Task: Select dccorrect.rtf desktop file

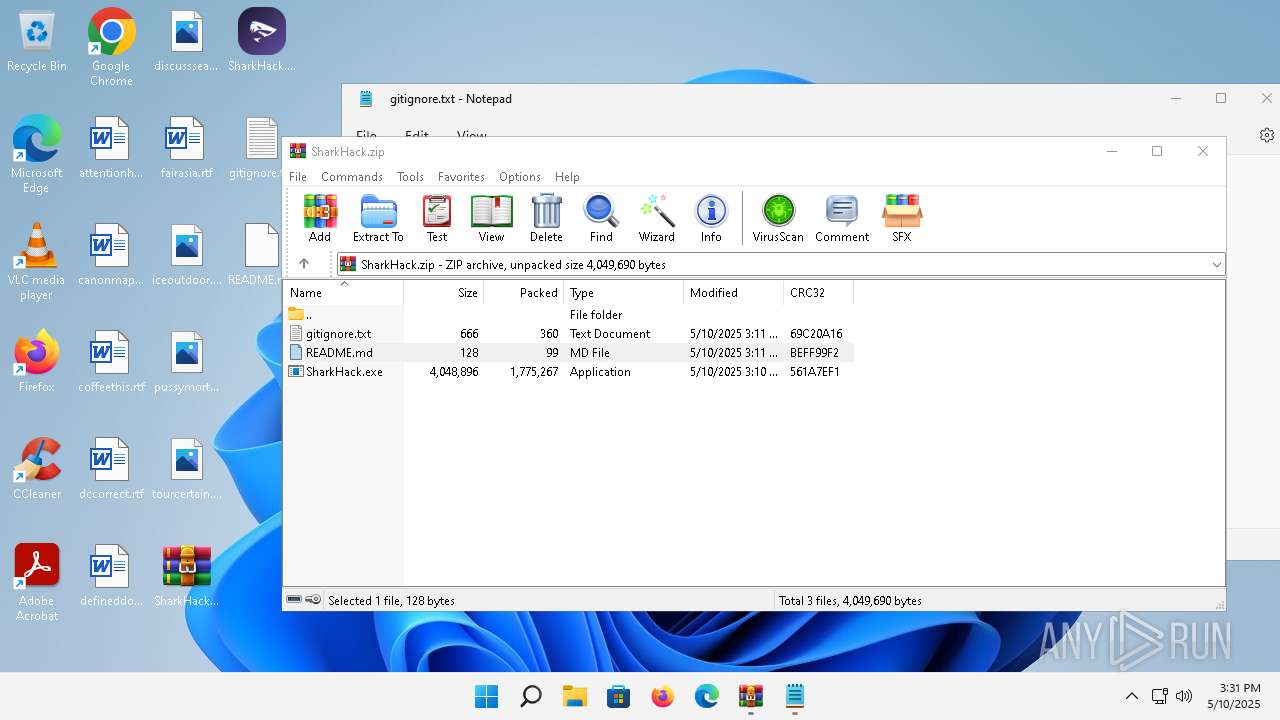Action: [x=111, y=470]
